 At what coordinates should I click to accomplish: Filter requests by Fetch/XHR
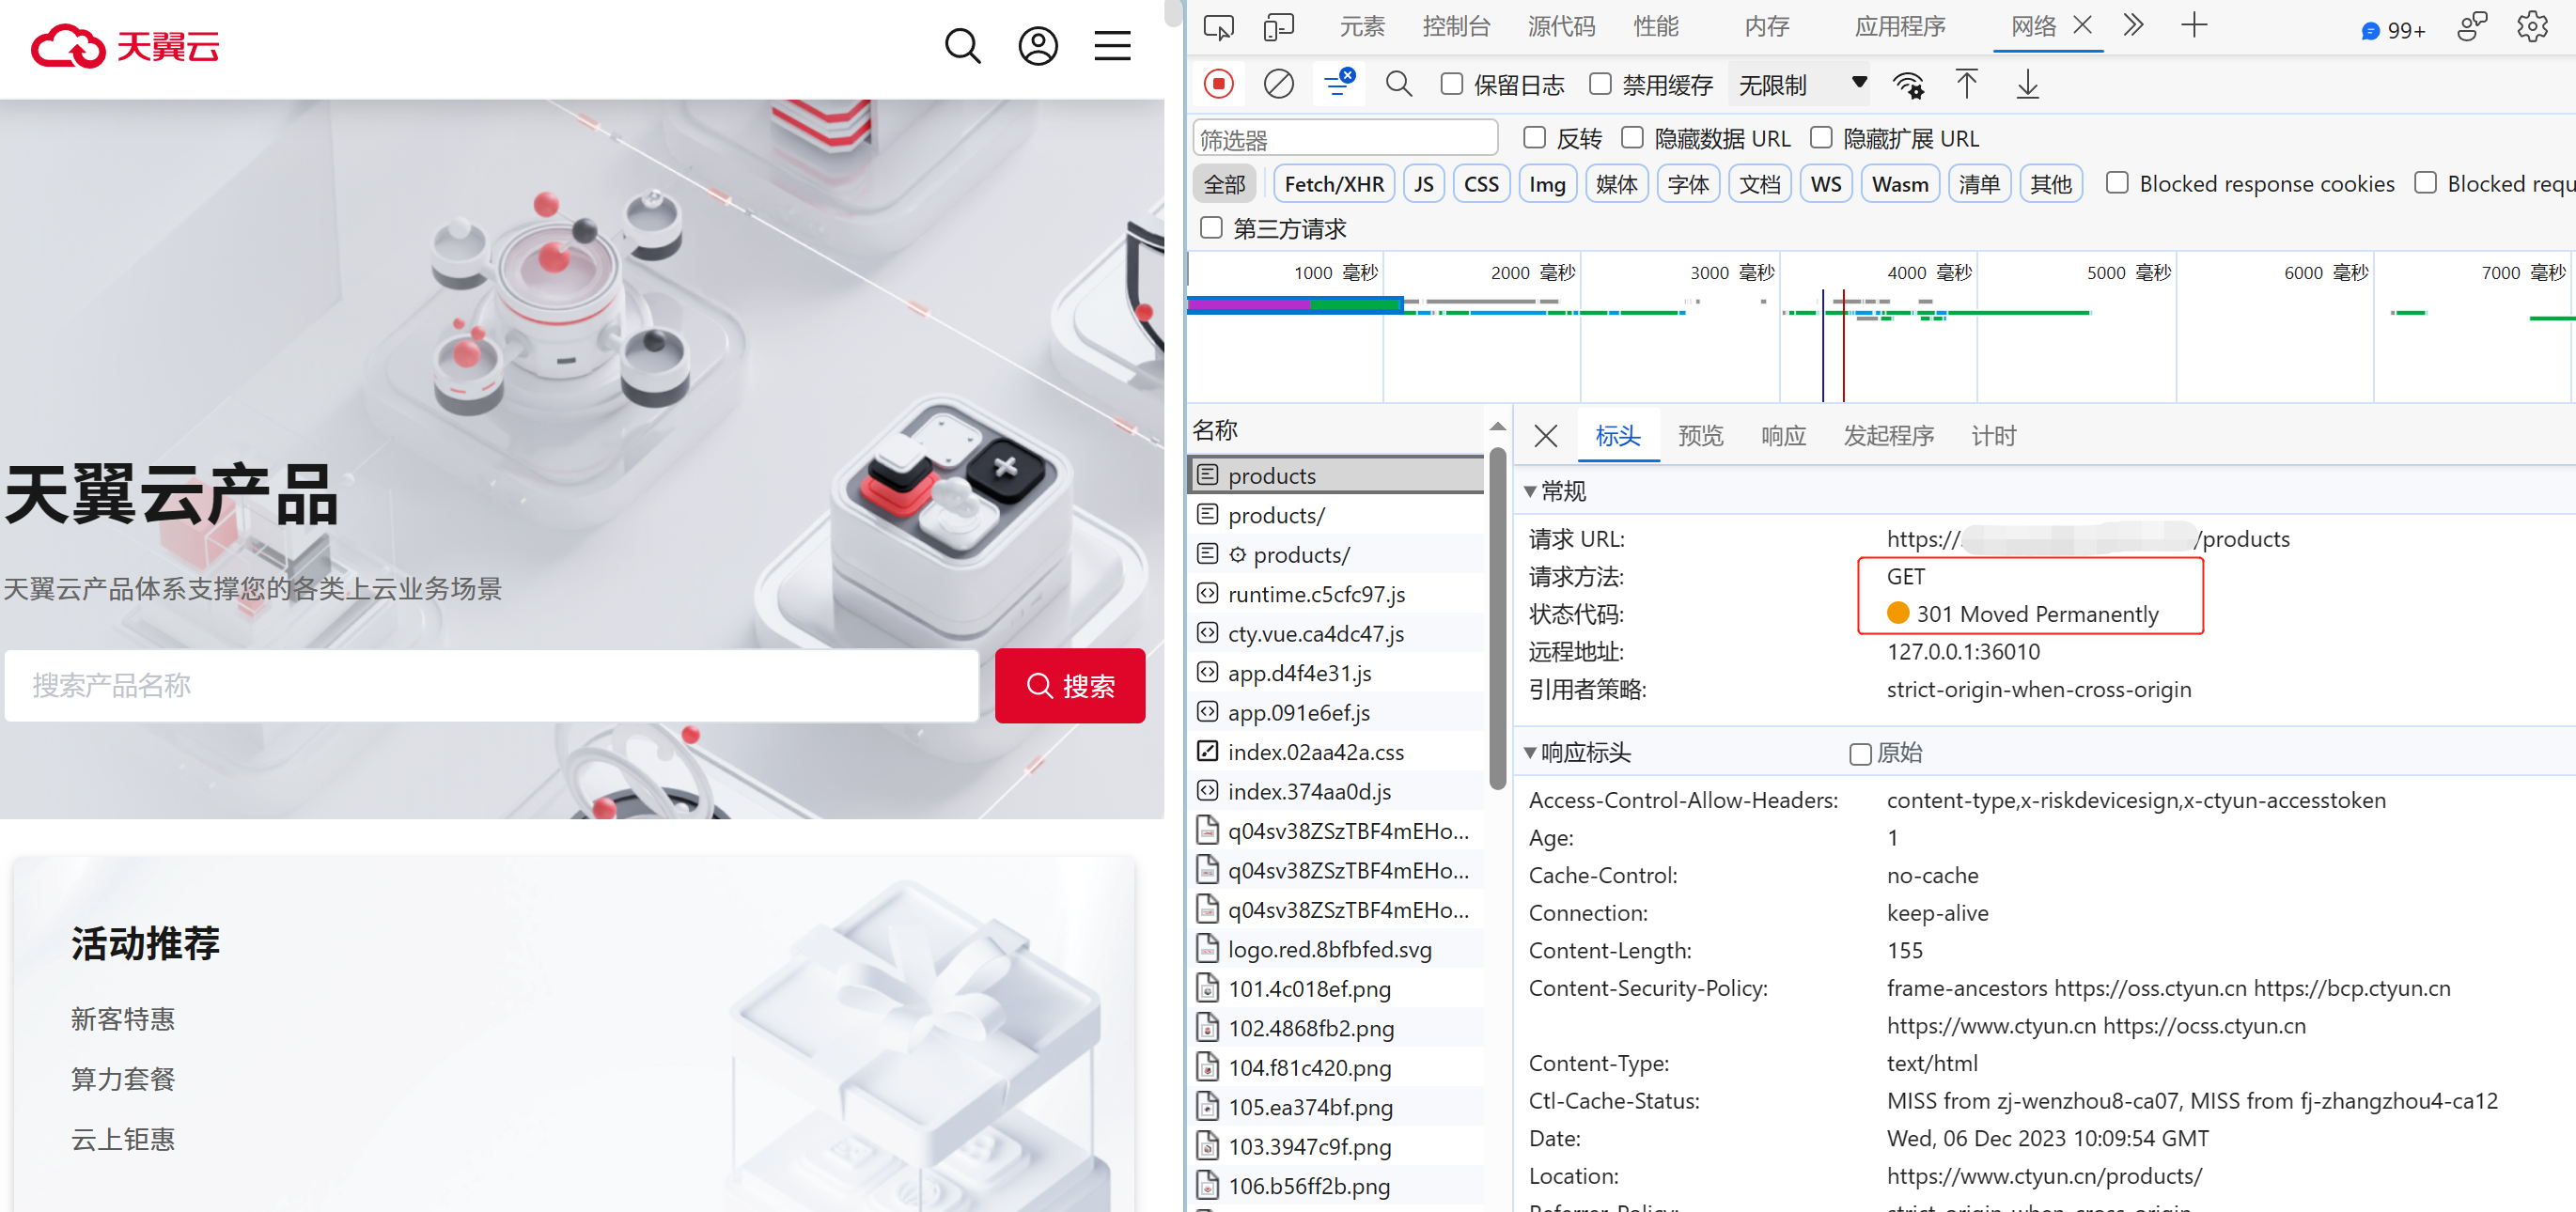pyautogui.click(x=1333, y=184)
